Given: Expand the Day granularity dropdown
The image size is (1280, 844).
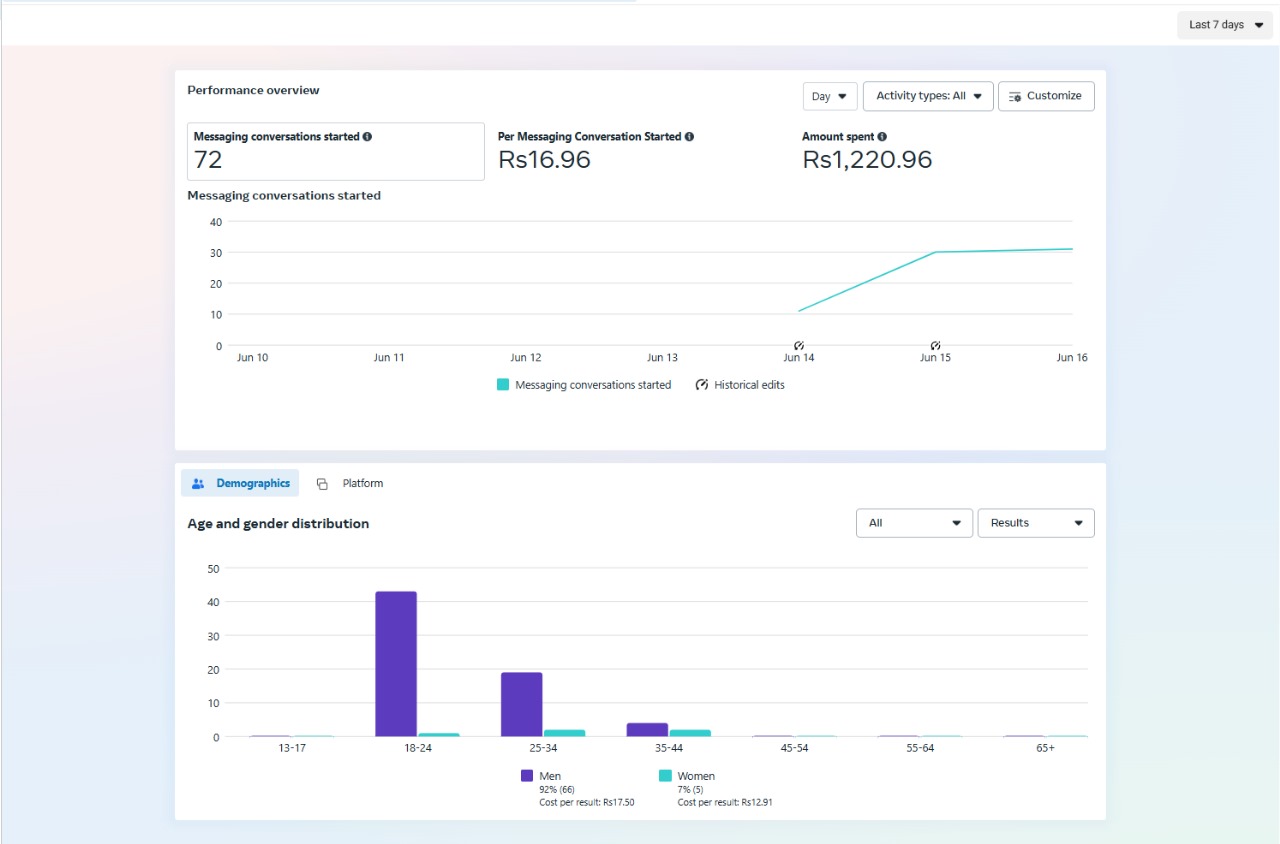Looking at the screenshot, I should pos(829,97).
